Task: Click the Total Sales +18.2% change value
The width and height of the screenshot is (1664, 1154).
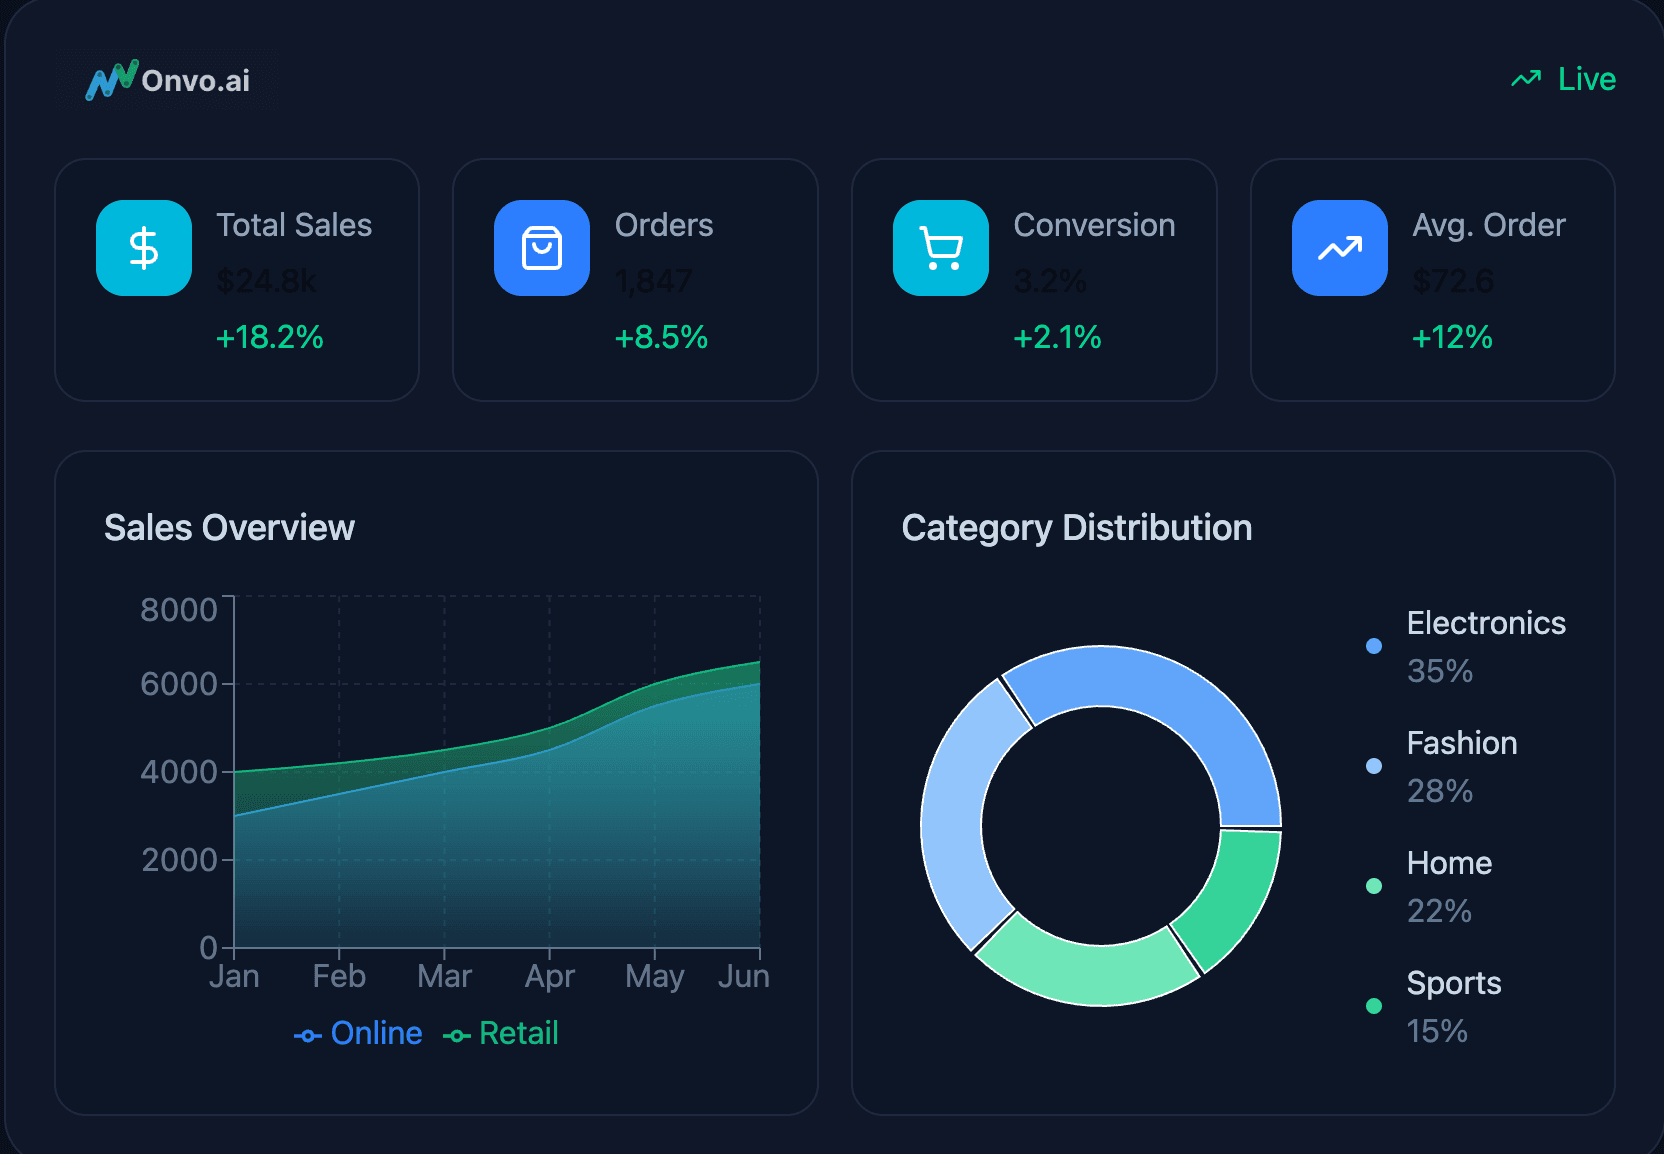Action: coord(270,337)
